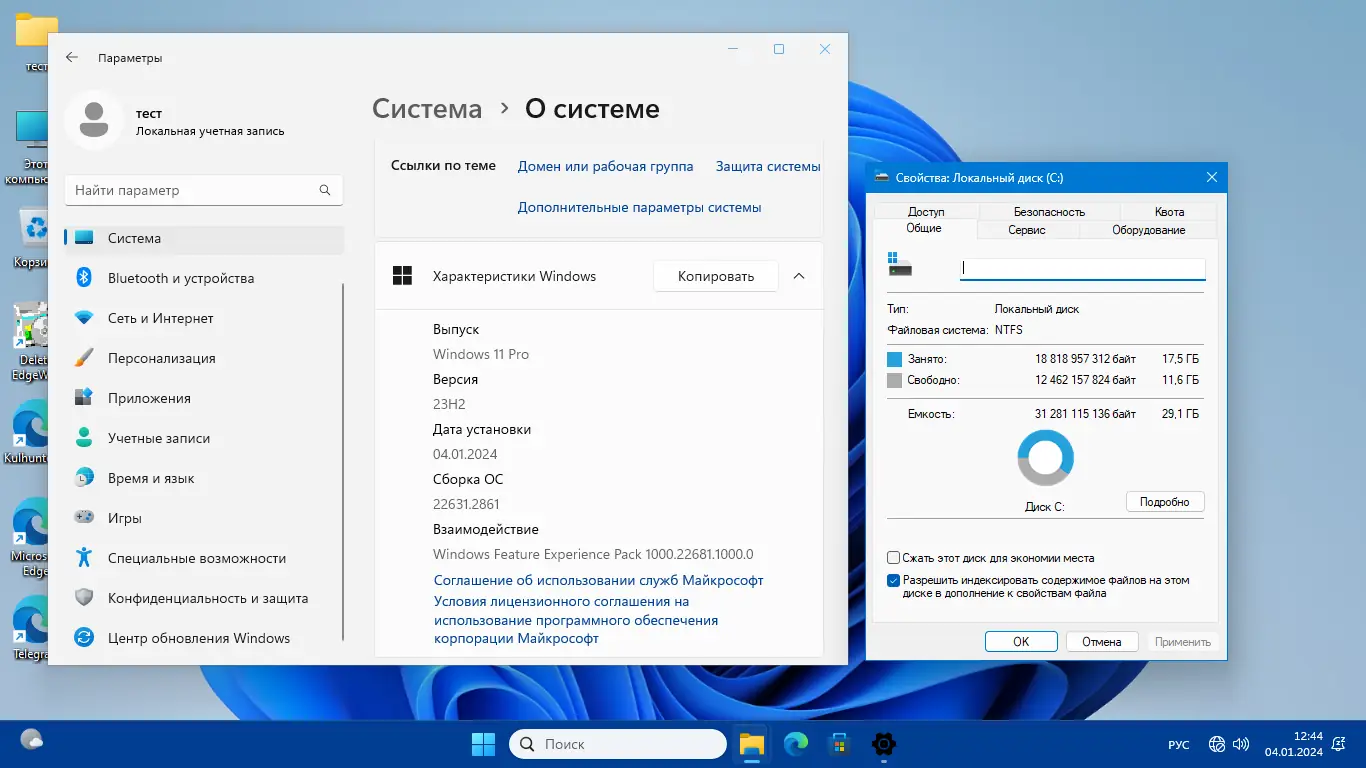Viewport: 1366px width, 768px height.
Task: Click the Подробно button in disk properties
Action: (x=1165, y=502)
